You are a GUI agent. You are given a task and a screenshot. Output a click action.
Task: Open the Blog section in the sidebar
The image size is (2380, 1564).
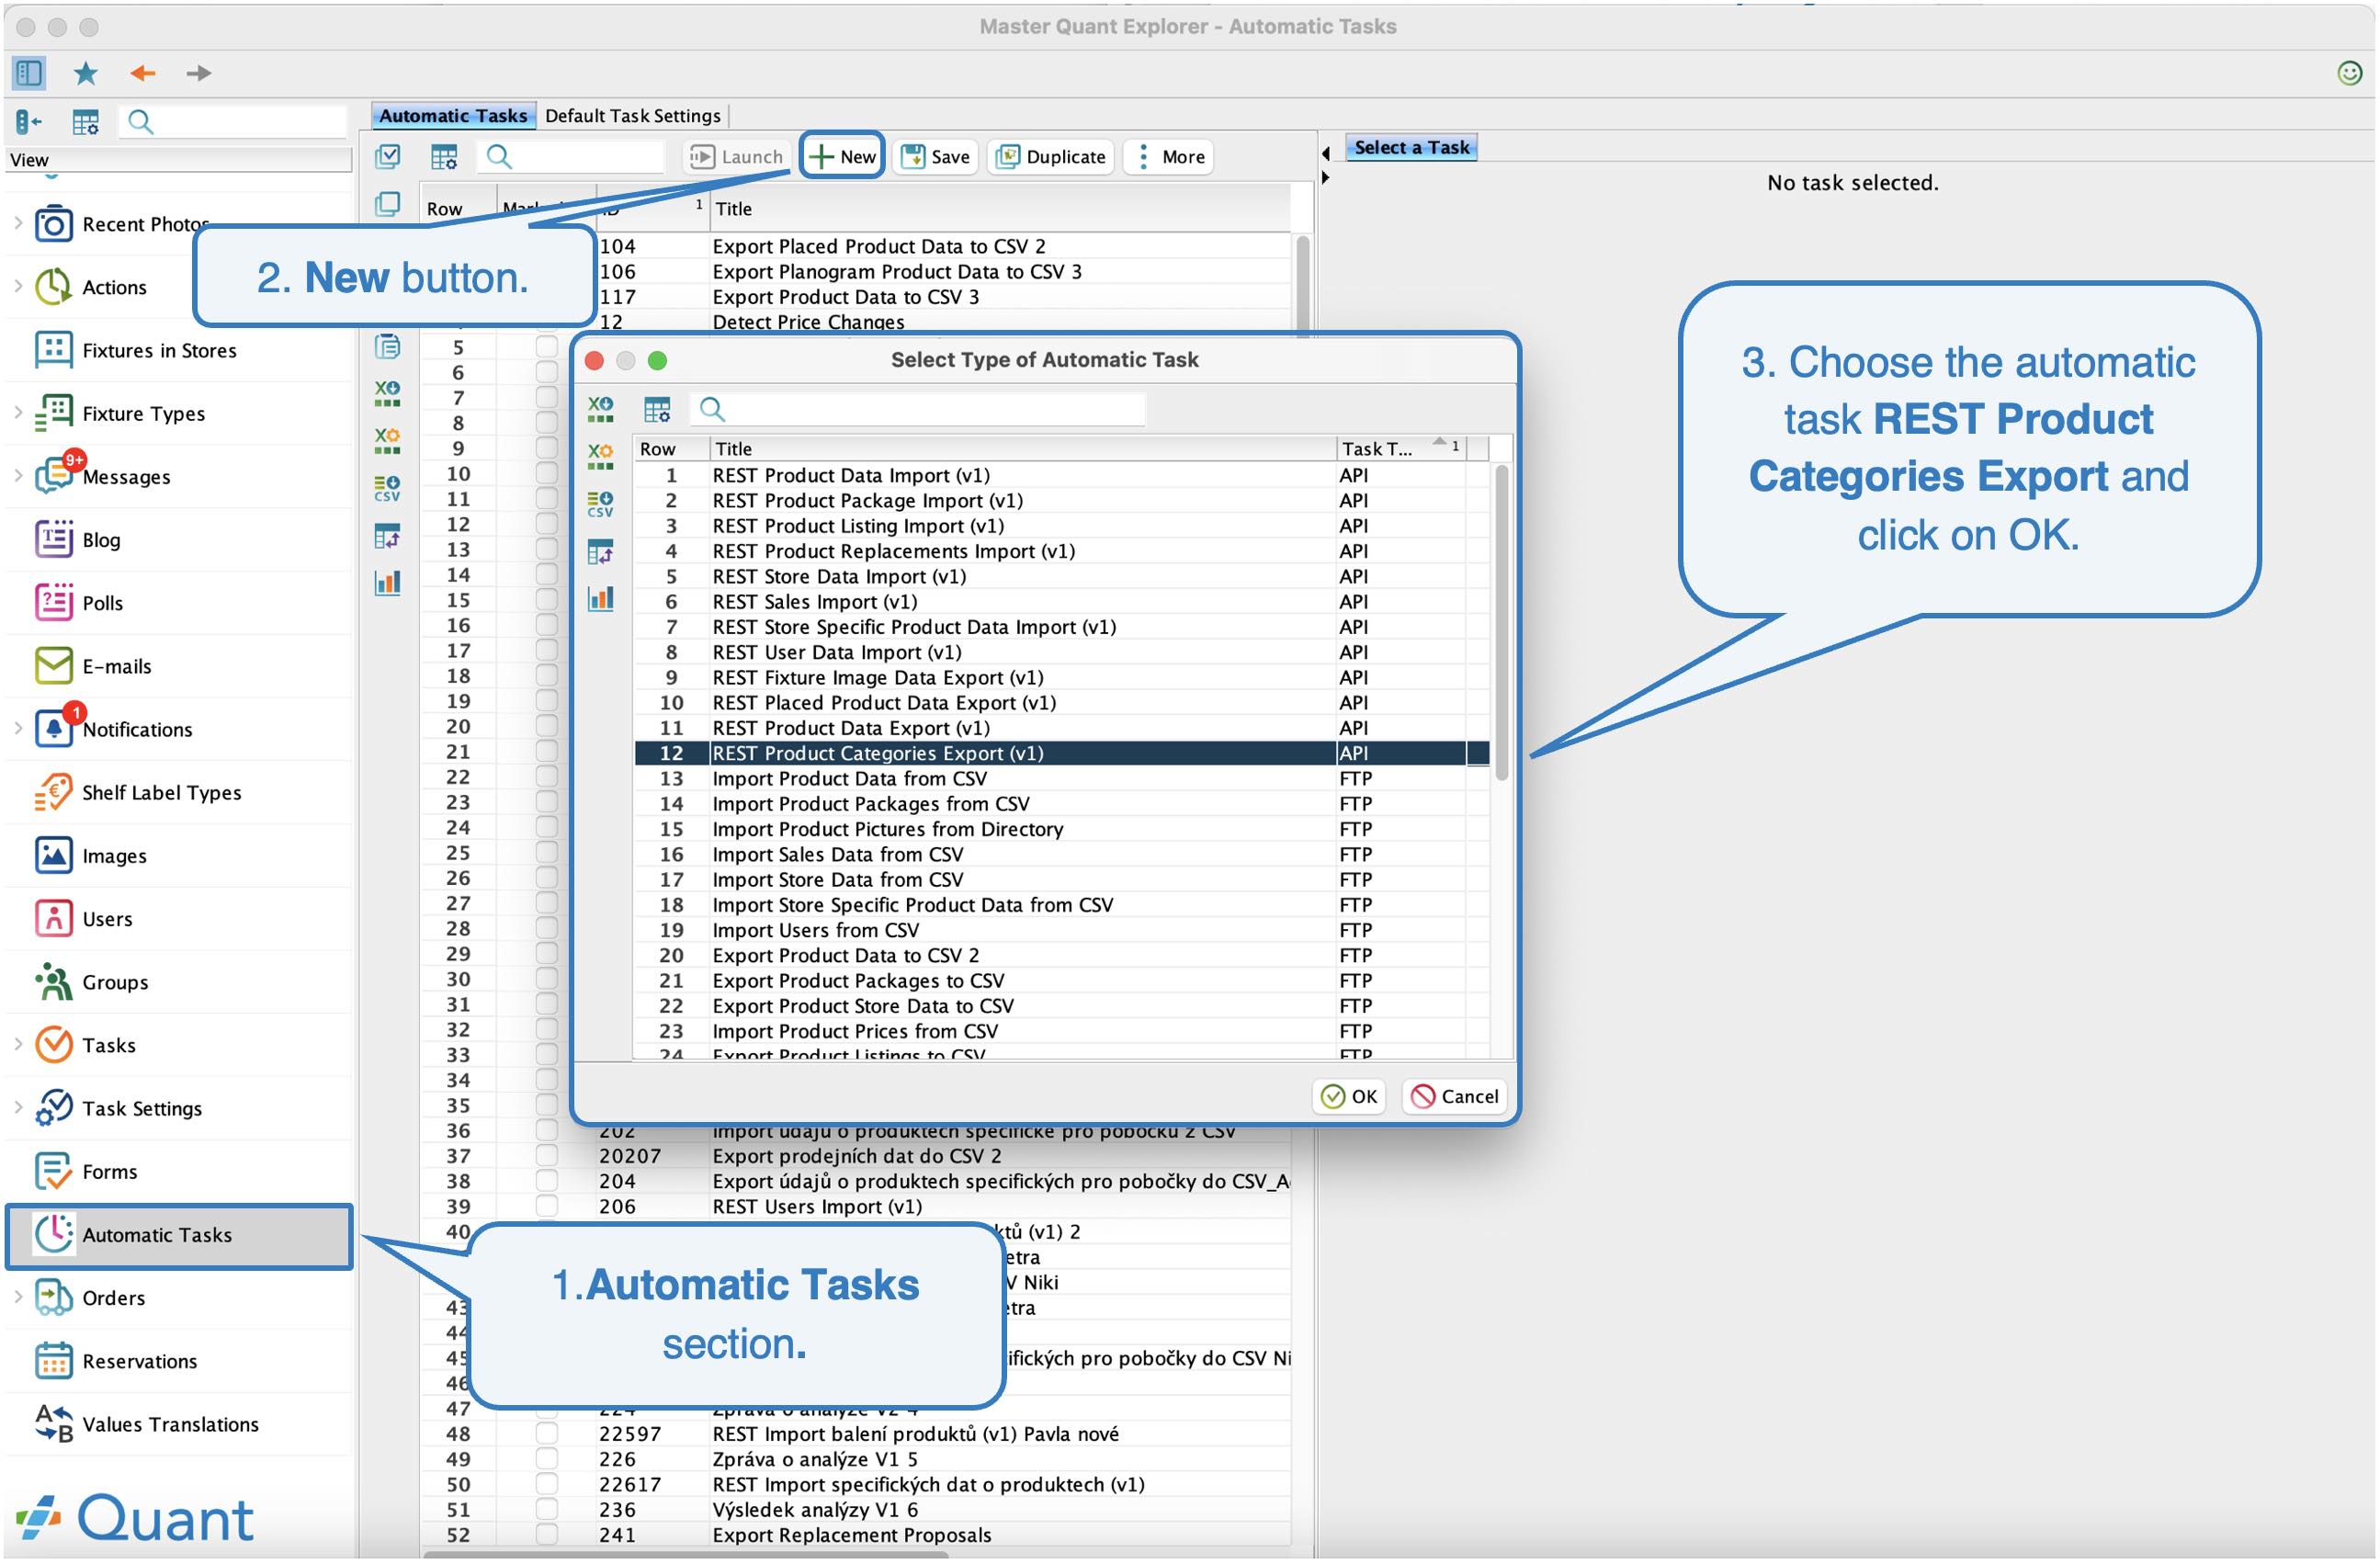tap(178, 540)
